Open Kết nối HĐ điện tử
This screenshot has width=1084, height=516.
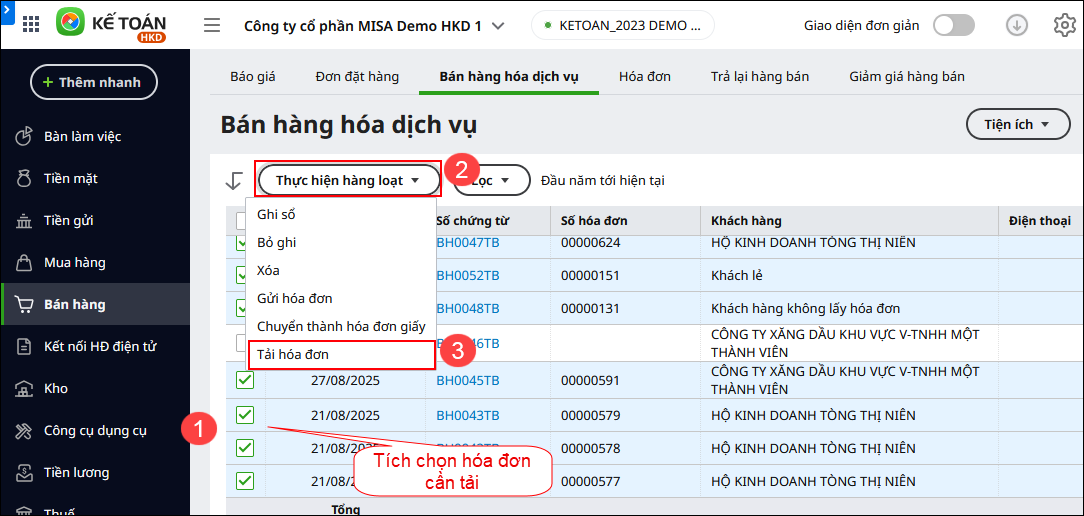(x=99, y=346)
